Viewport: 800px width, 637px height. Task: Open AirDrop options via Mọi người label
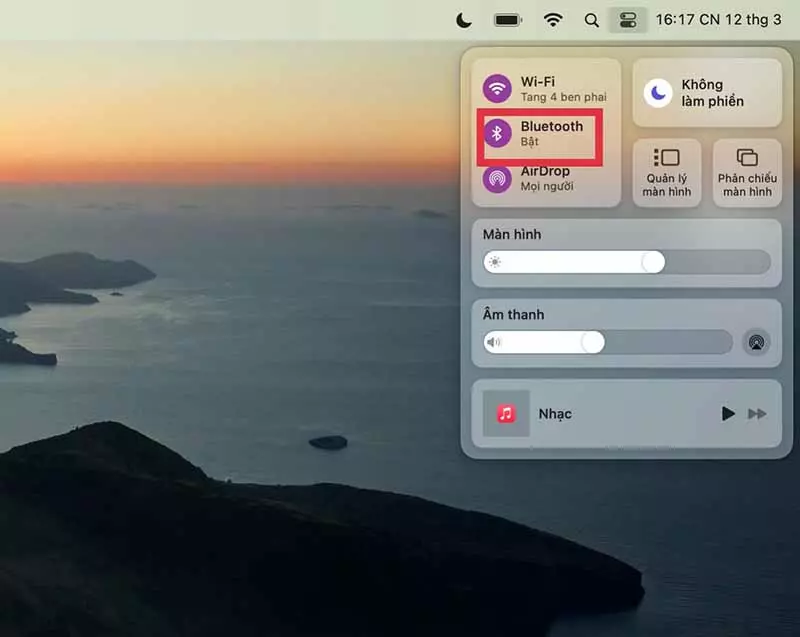click(x=547, y=186)
